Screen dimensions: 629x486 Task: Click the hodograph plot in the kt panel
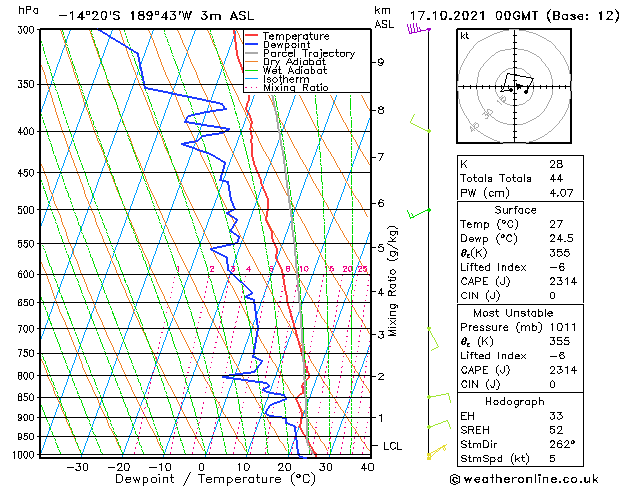[514, 86]
